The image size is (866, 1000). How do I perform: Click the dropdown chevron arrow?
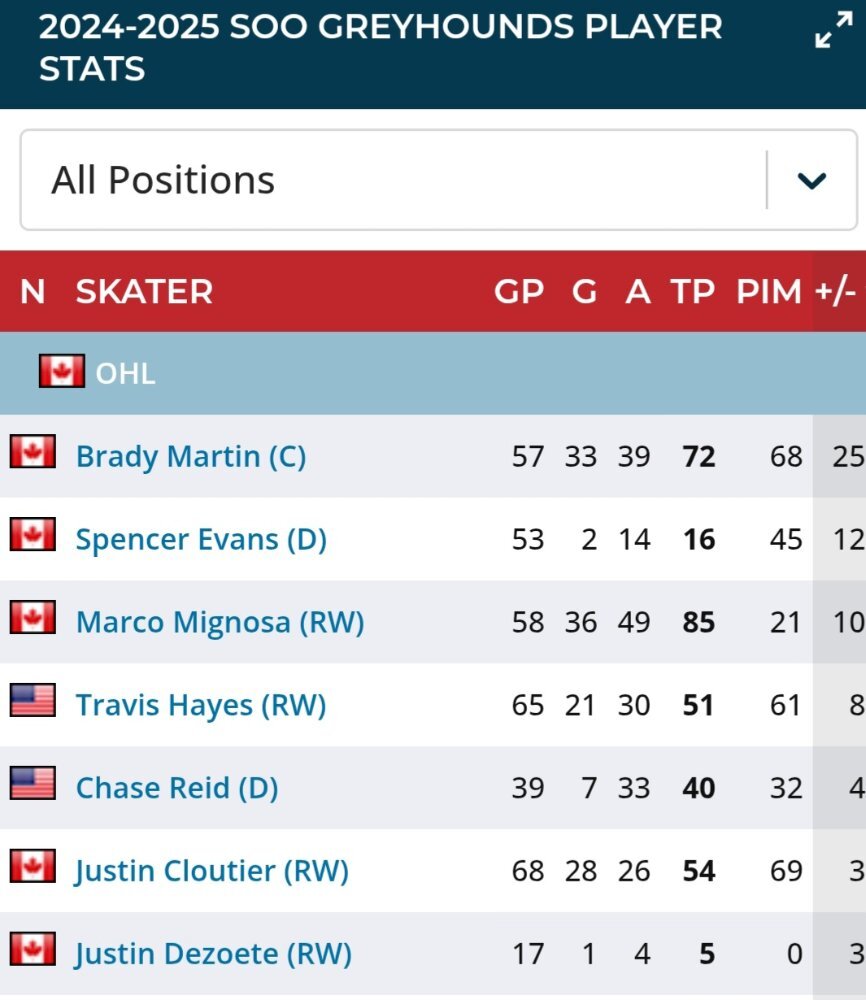point(812,180)
